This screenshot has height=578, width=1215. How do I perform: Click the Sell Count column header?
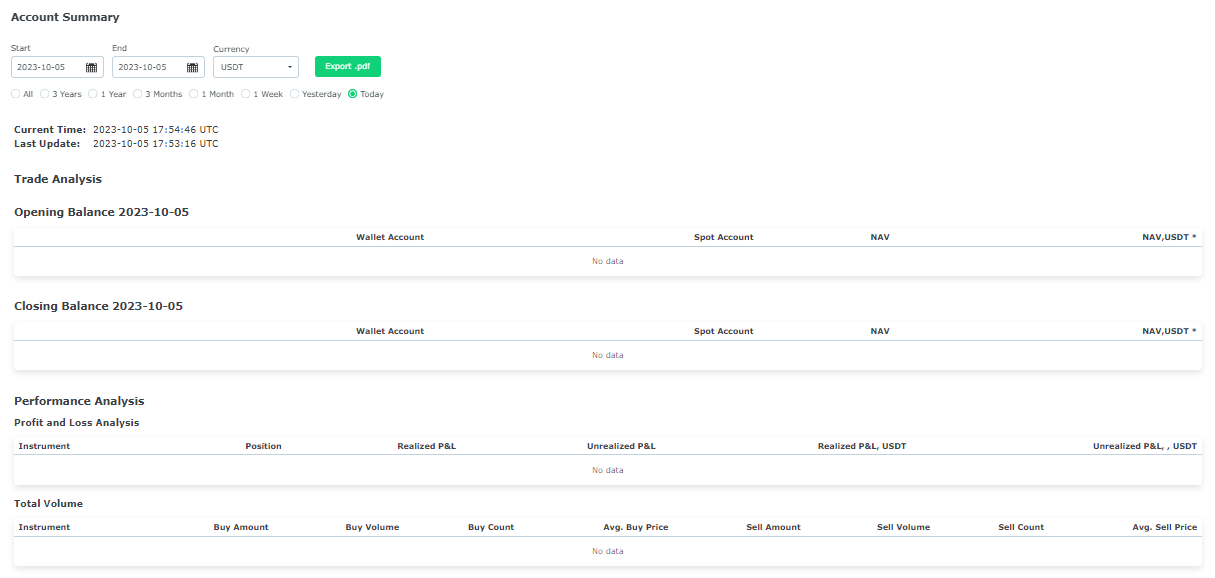[1021, 527]
